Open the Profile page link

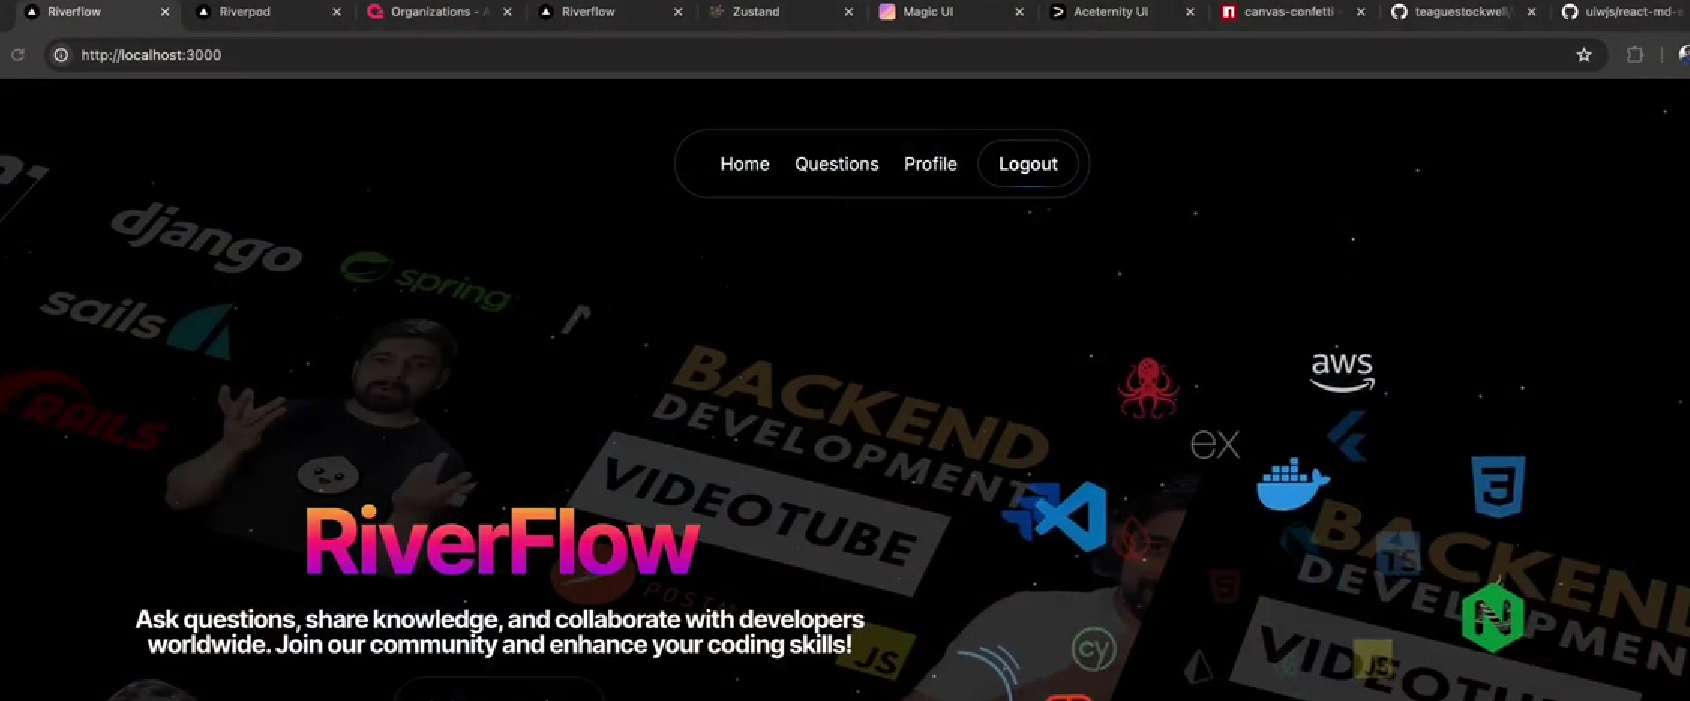tap(930, 164)
